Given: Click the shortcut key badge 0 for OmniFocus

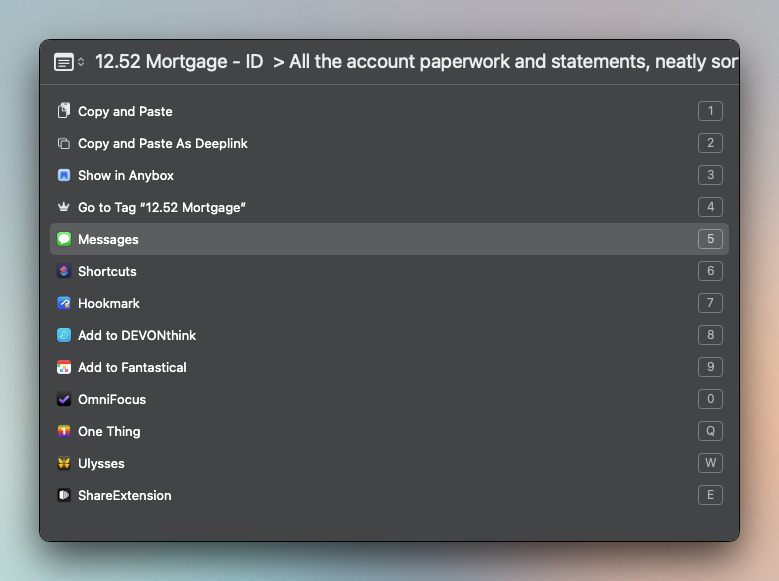Looking at the screenshot, I should point(710,399).
